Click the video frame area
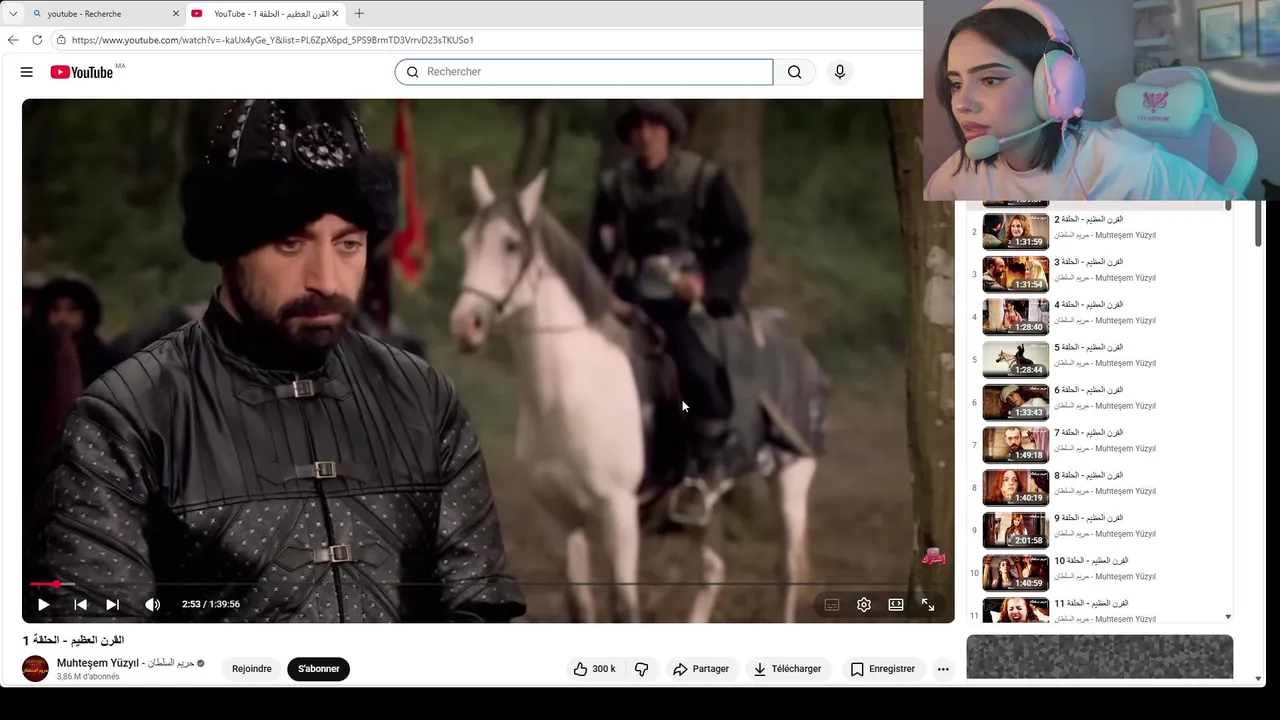Viewport: 1280px width, 720px height. pos(488,360)
